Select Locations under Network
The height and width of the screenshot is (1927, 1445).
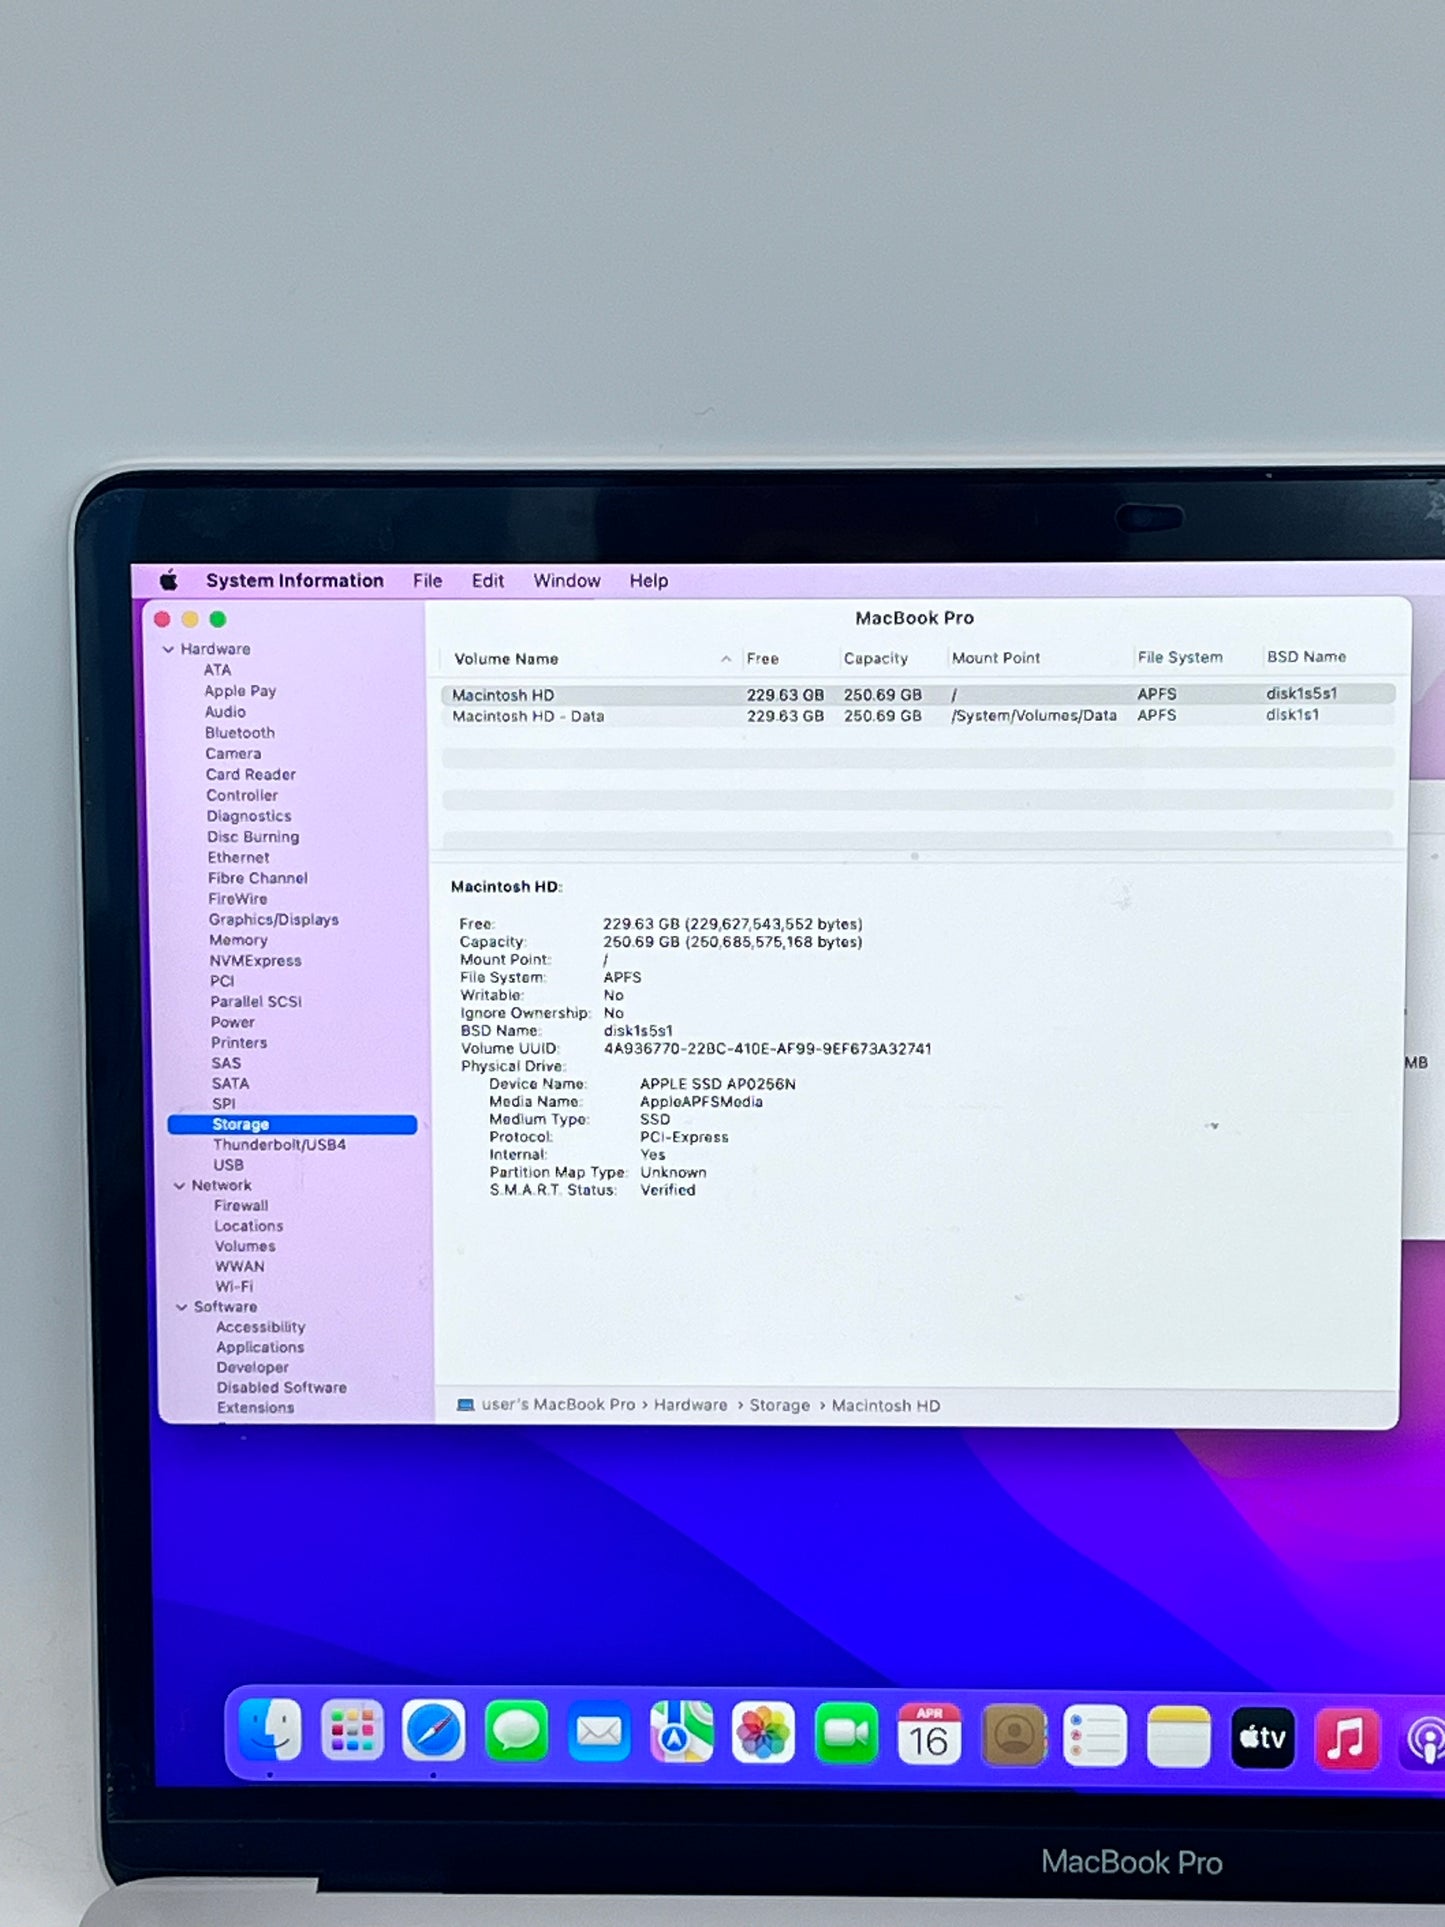click(249, 1226)
